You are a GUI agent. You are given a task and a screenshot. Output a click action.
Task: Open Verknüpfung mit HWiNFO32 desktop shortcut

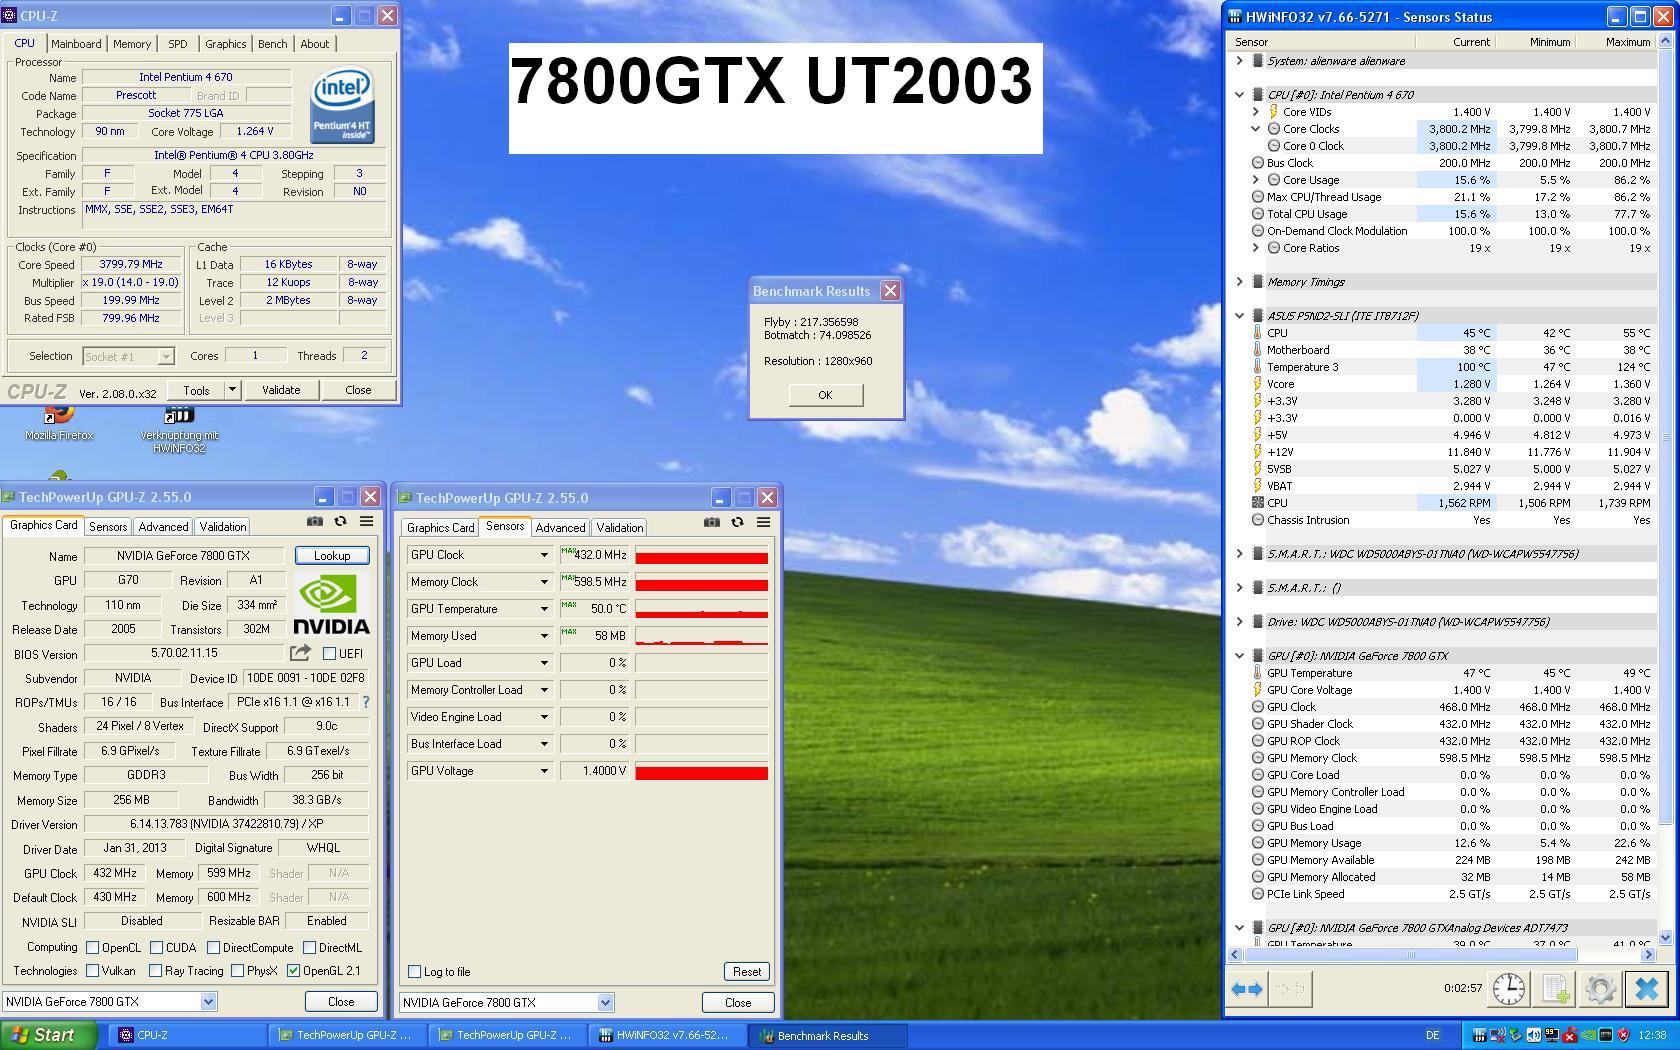179,428
